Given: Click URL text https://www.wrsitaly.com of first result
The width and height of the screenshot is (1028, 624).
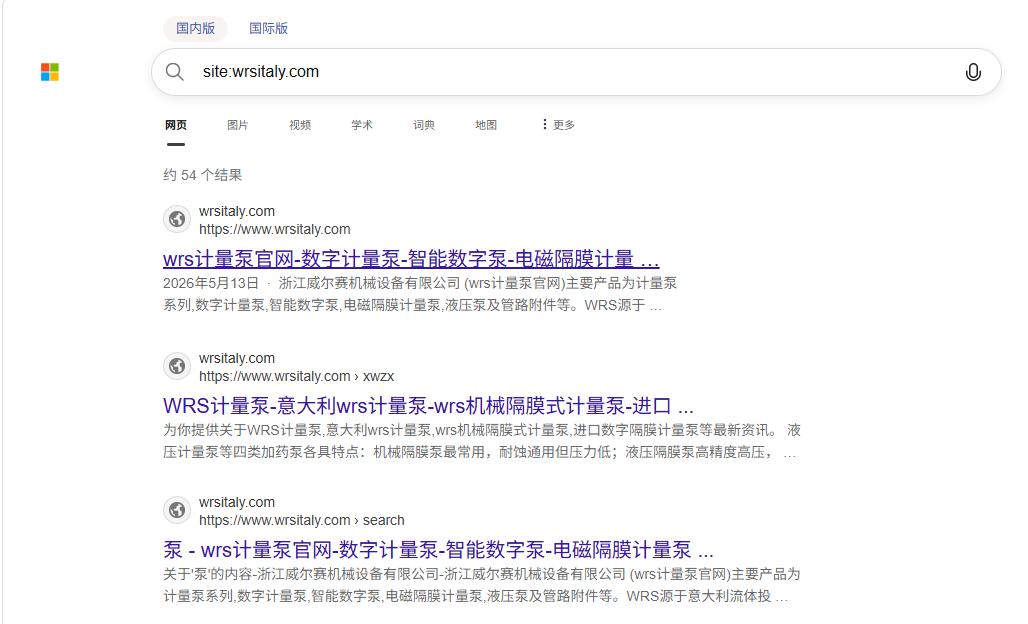Looking at the screenshot, I should (x=275, y=229).
